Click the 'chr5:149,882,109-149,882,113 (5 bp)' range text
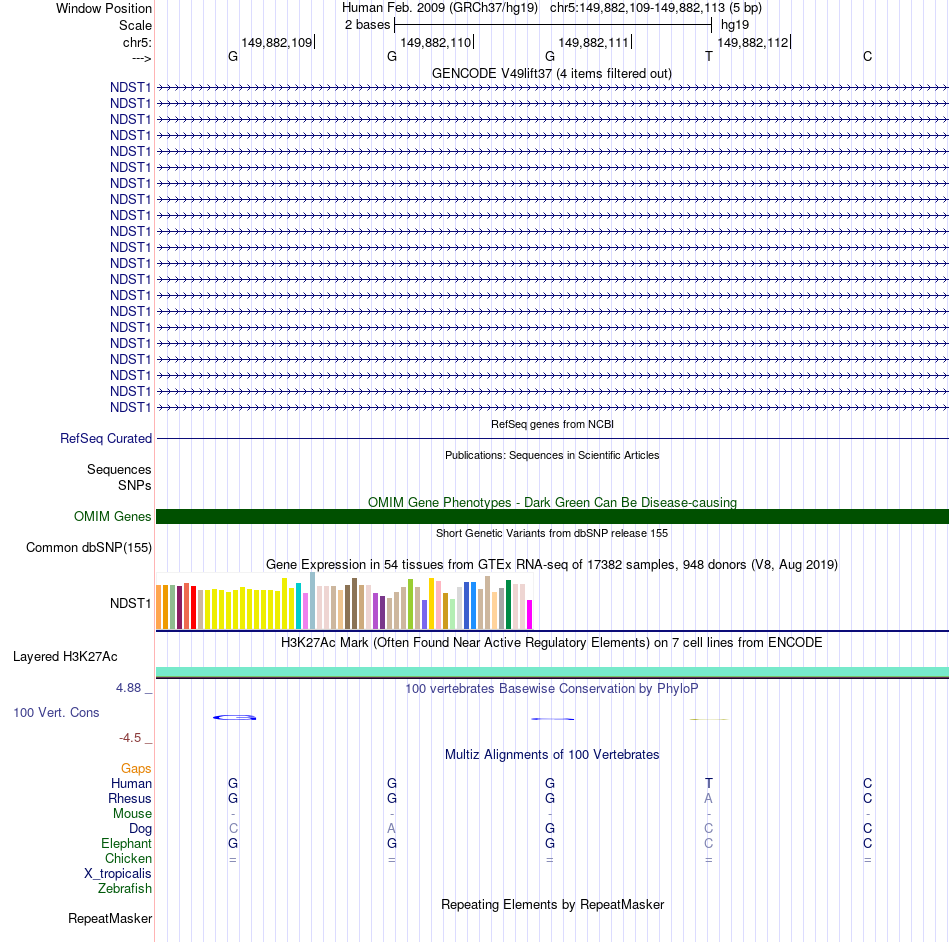The width and height of the screenshot is (950, 942). 656,8
